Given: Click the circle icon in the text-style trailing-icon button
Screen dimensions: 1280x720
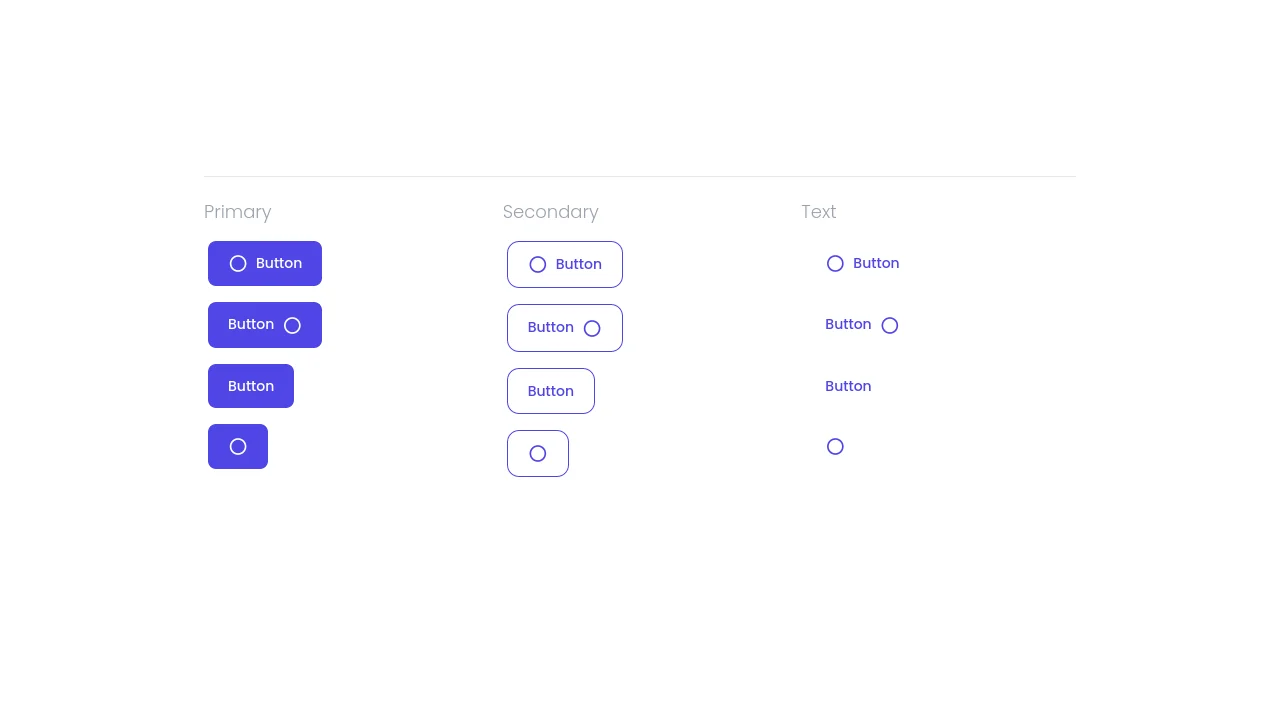Looking at the screenshot, I should (x=890, y=325).
